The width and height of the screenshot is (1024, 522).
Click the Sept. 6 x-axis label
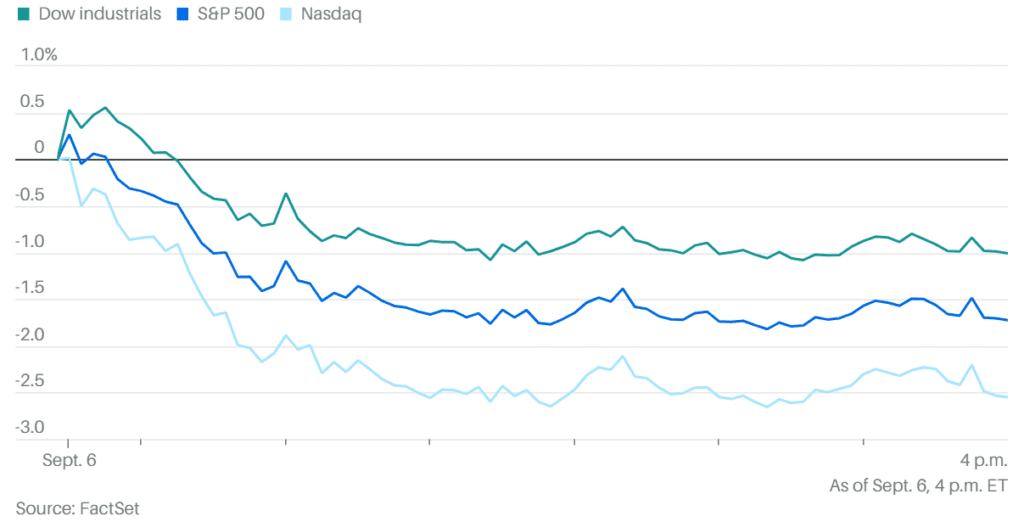pos(68,461)
